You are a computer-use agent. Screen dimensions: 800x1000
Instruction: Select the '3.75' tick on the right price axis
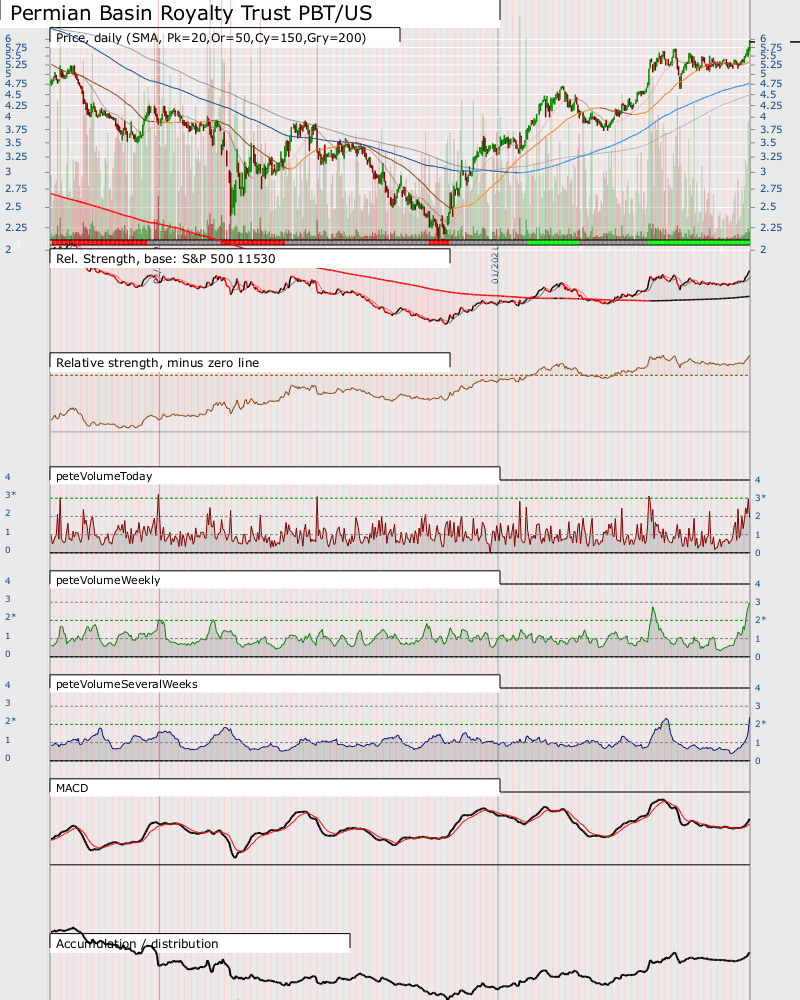point(771,129)
